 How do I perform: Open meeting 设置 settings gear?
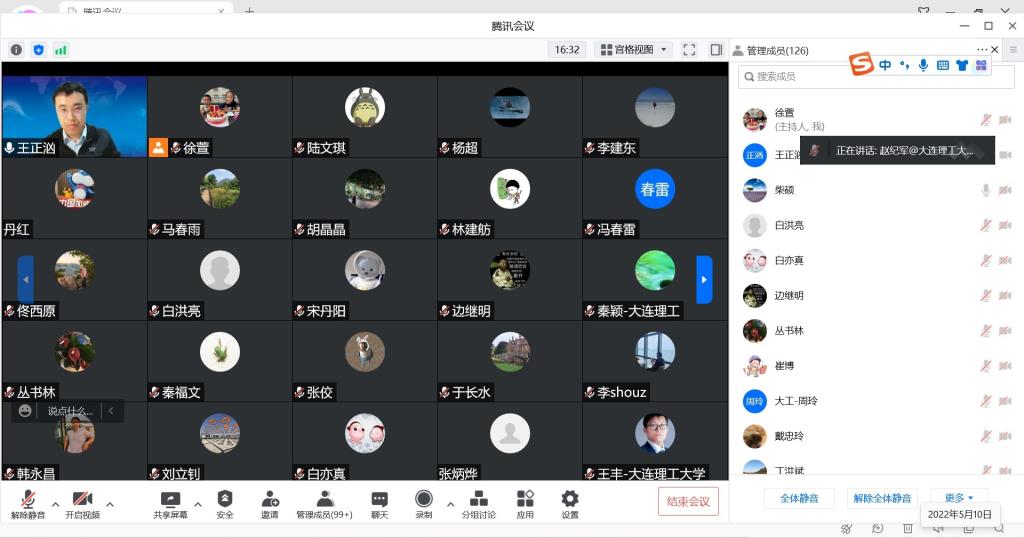point(570,503)
